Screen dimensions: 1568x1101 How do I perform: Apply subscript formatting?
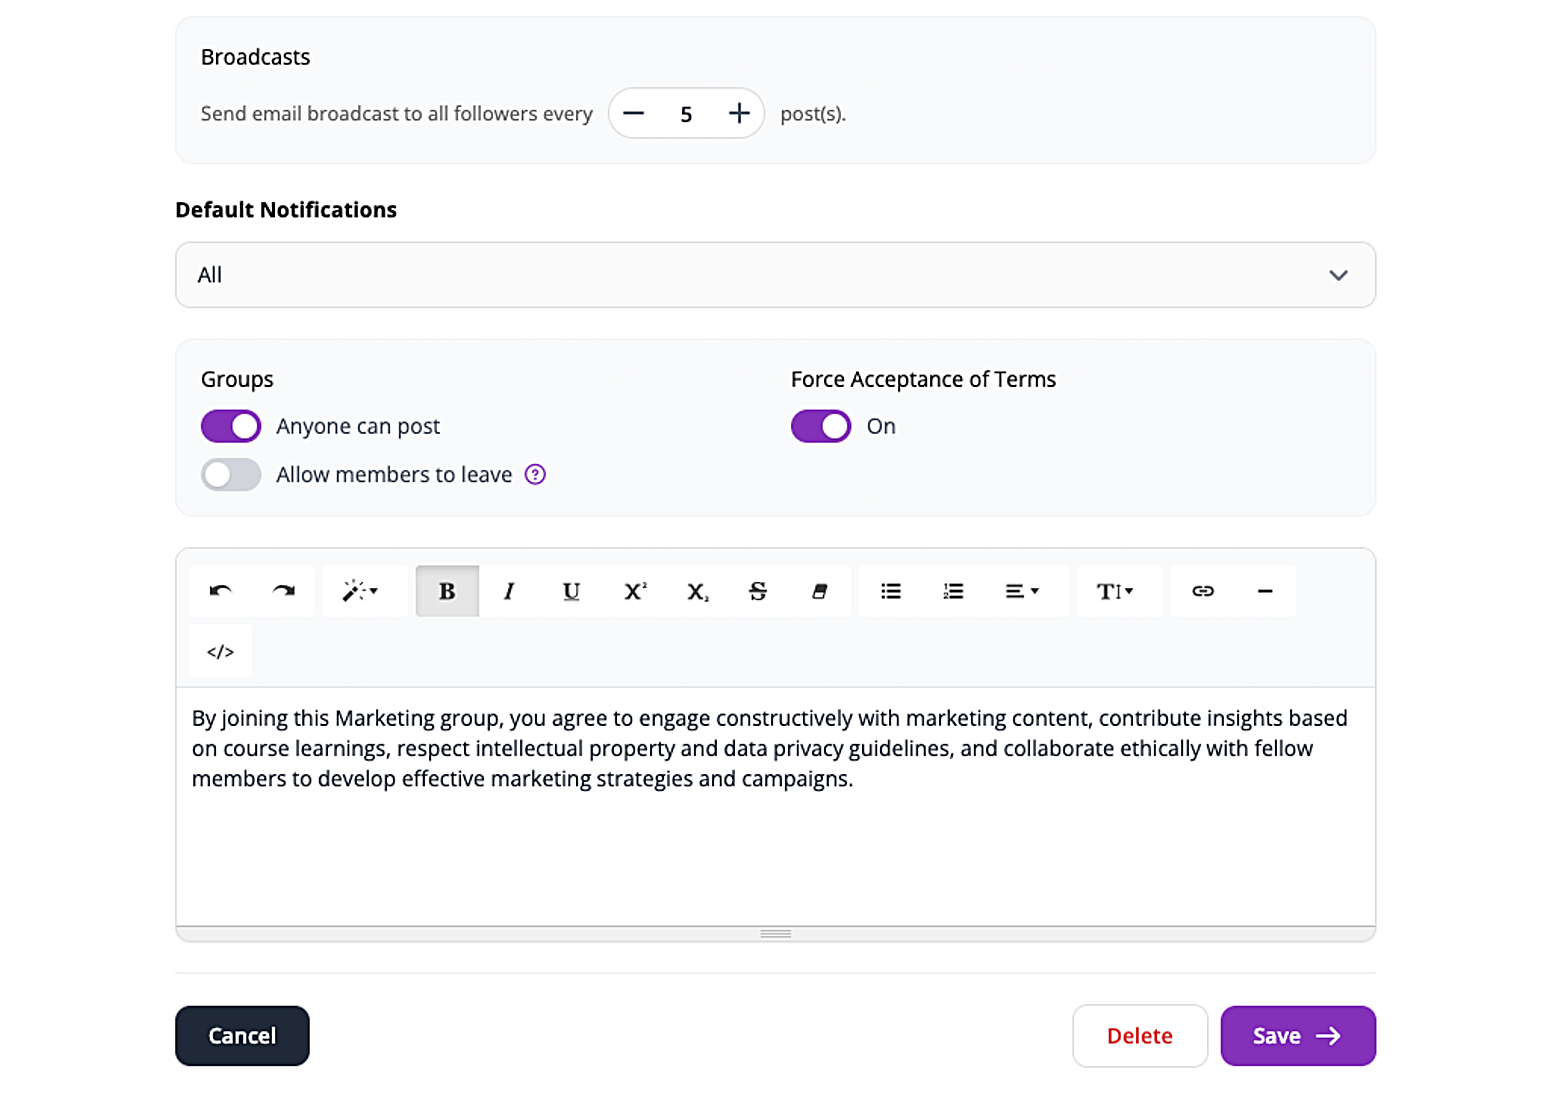(697, 591)
